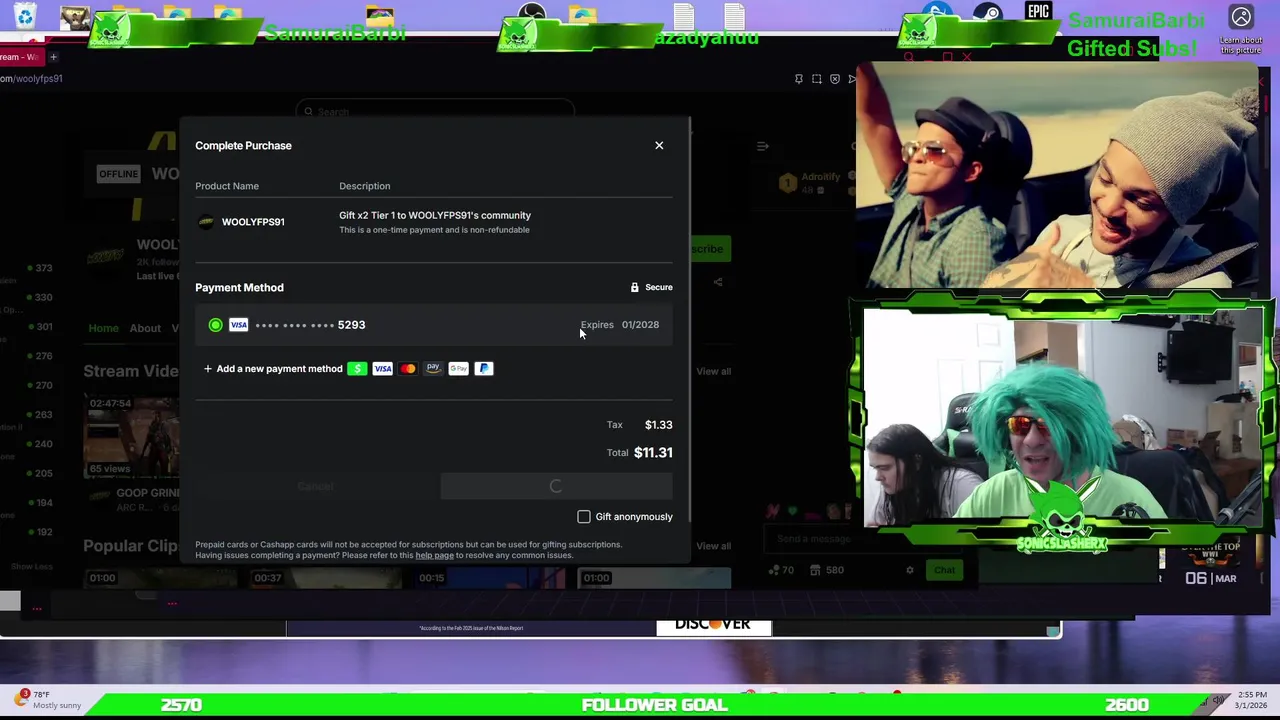
Task: Click the sidebar channel with 301 viewers
Action: (42, 327)
